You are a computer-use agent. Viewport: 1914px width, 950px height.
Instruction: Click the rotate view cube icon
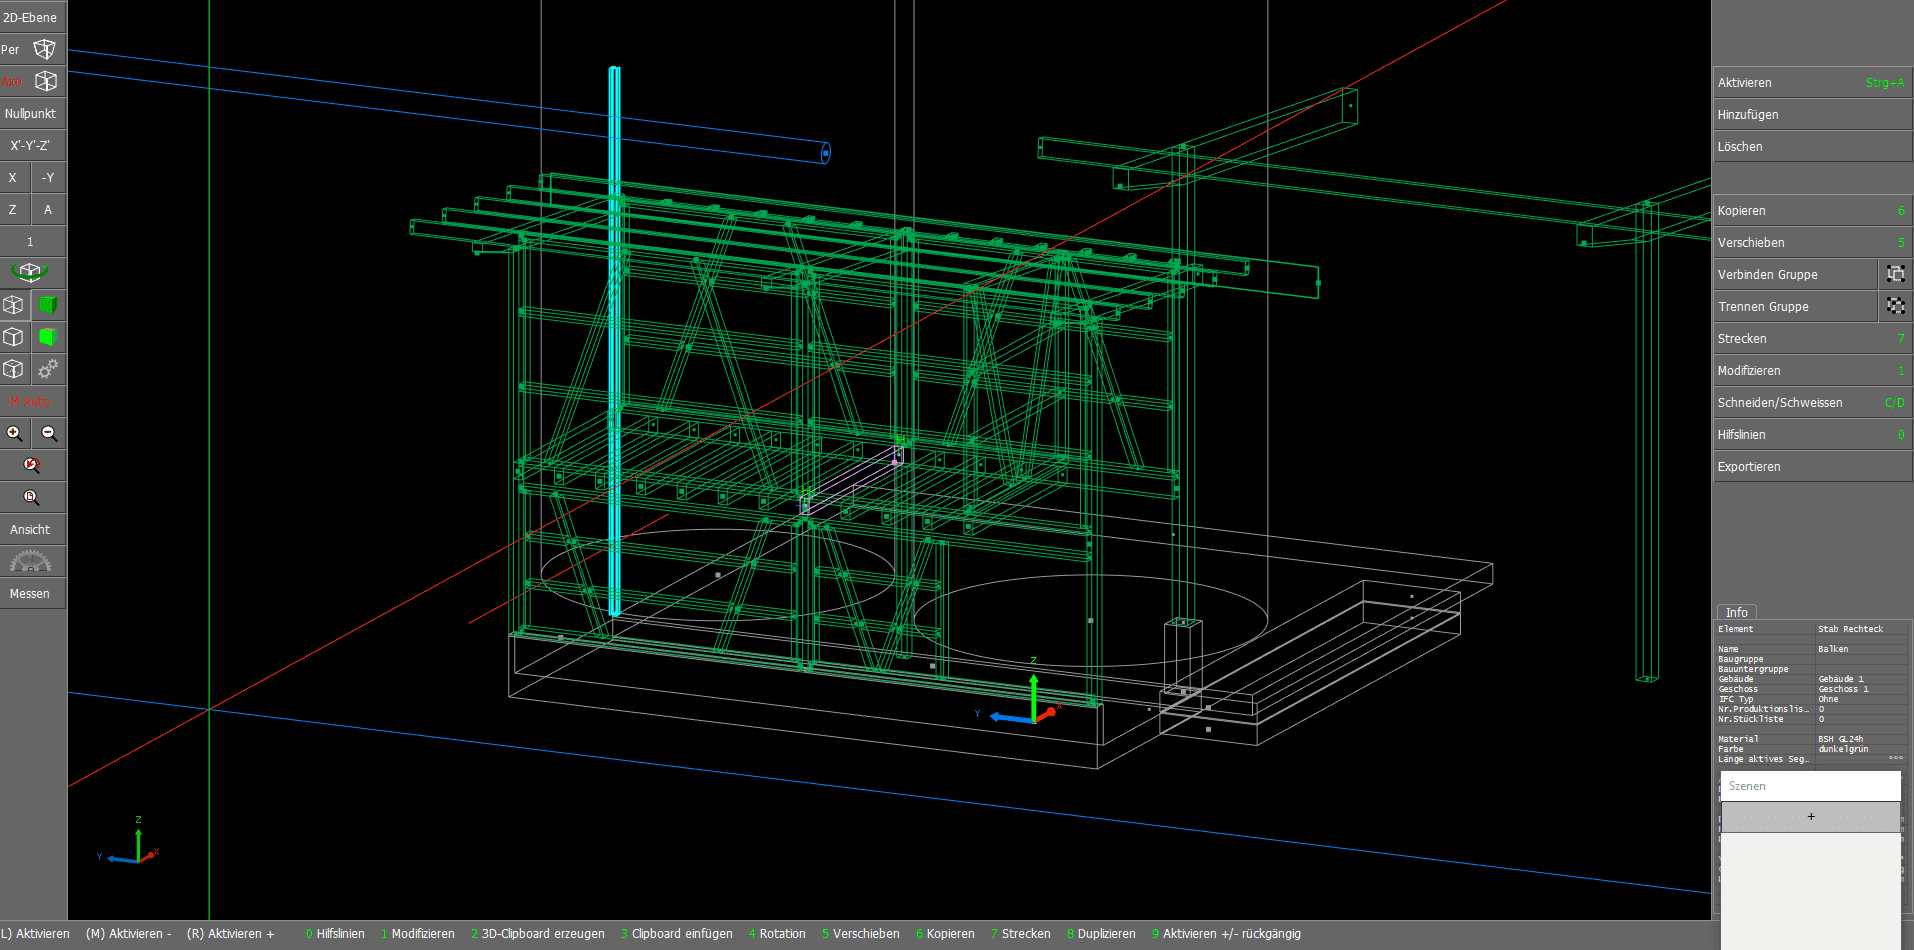30,272
